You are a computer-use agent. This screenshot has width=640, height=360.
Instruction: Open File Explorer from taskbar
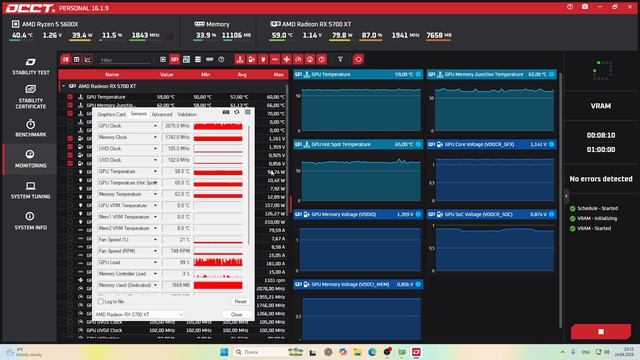click(x=358, y=352)
